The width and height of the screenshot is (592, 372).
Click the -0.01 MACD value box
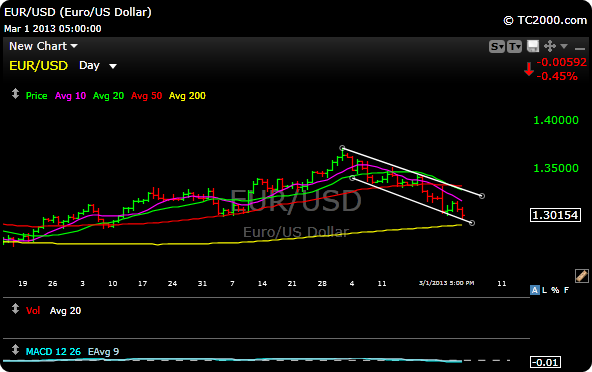pos(546,362)
